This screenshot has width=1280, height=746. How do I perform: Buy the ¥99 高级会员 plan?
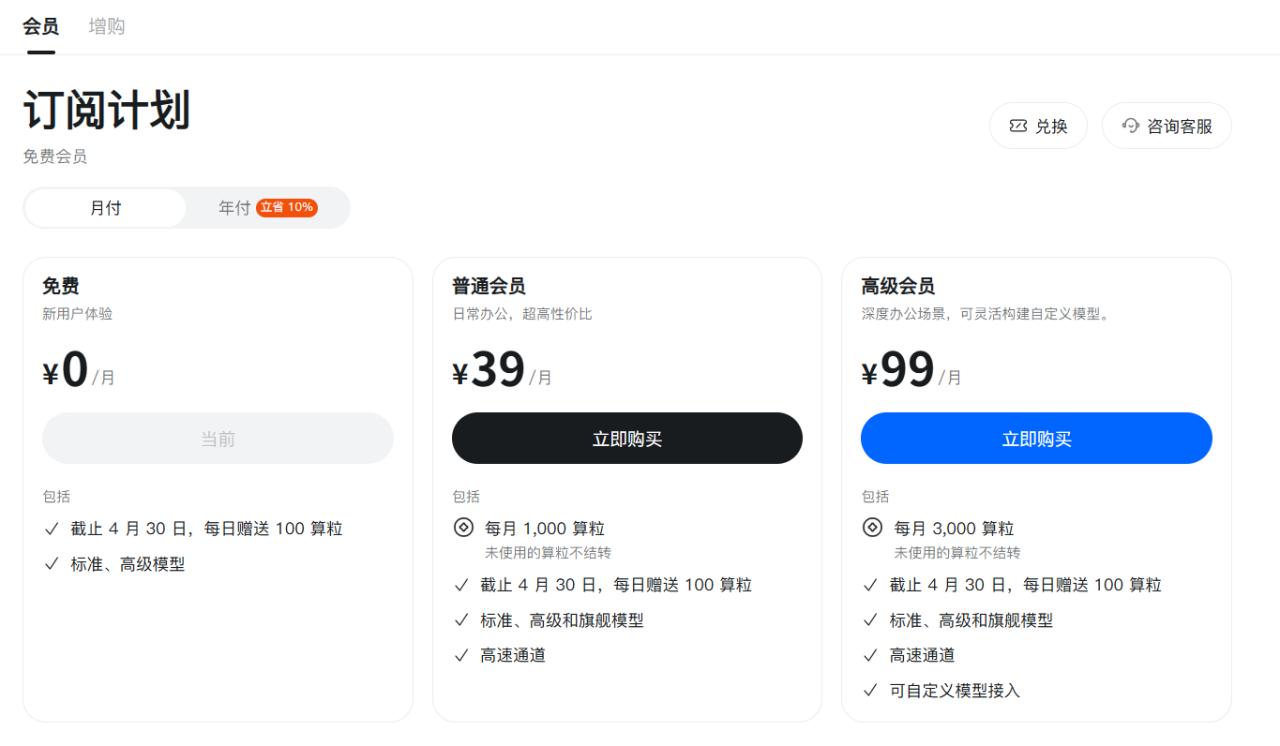1036,439
